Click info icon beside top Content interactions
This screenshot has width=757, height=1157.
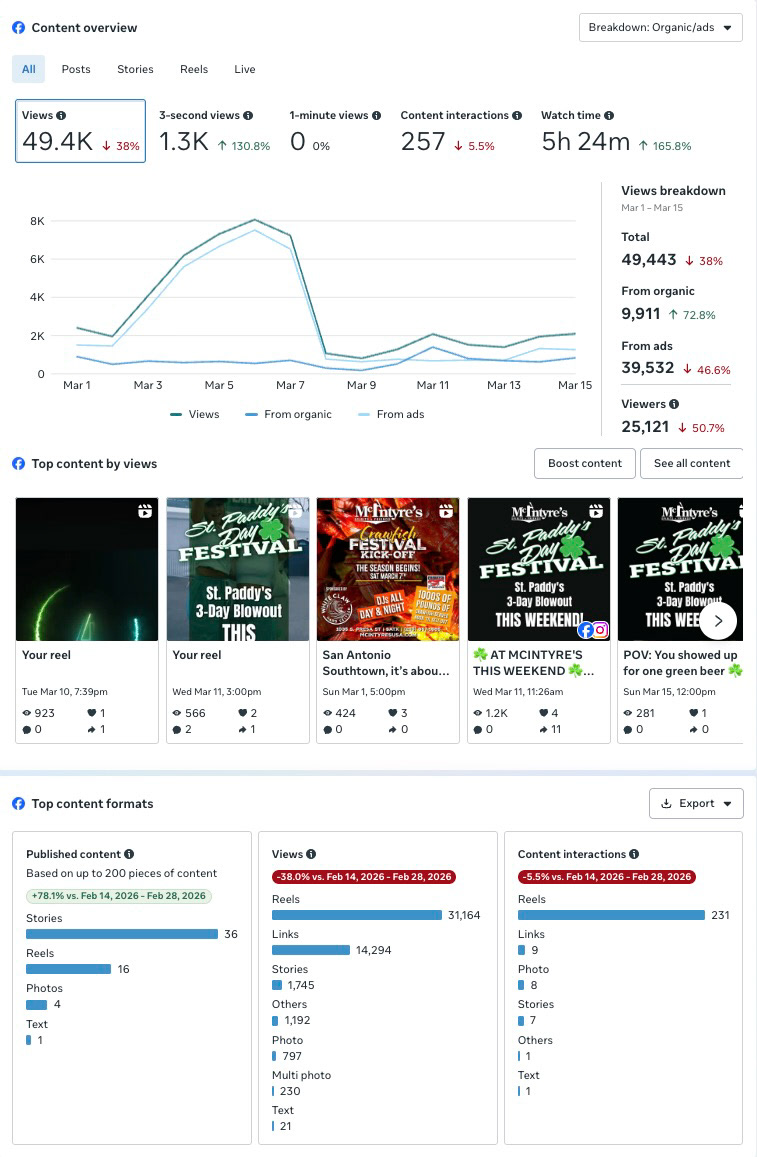pos(517,115)
